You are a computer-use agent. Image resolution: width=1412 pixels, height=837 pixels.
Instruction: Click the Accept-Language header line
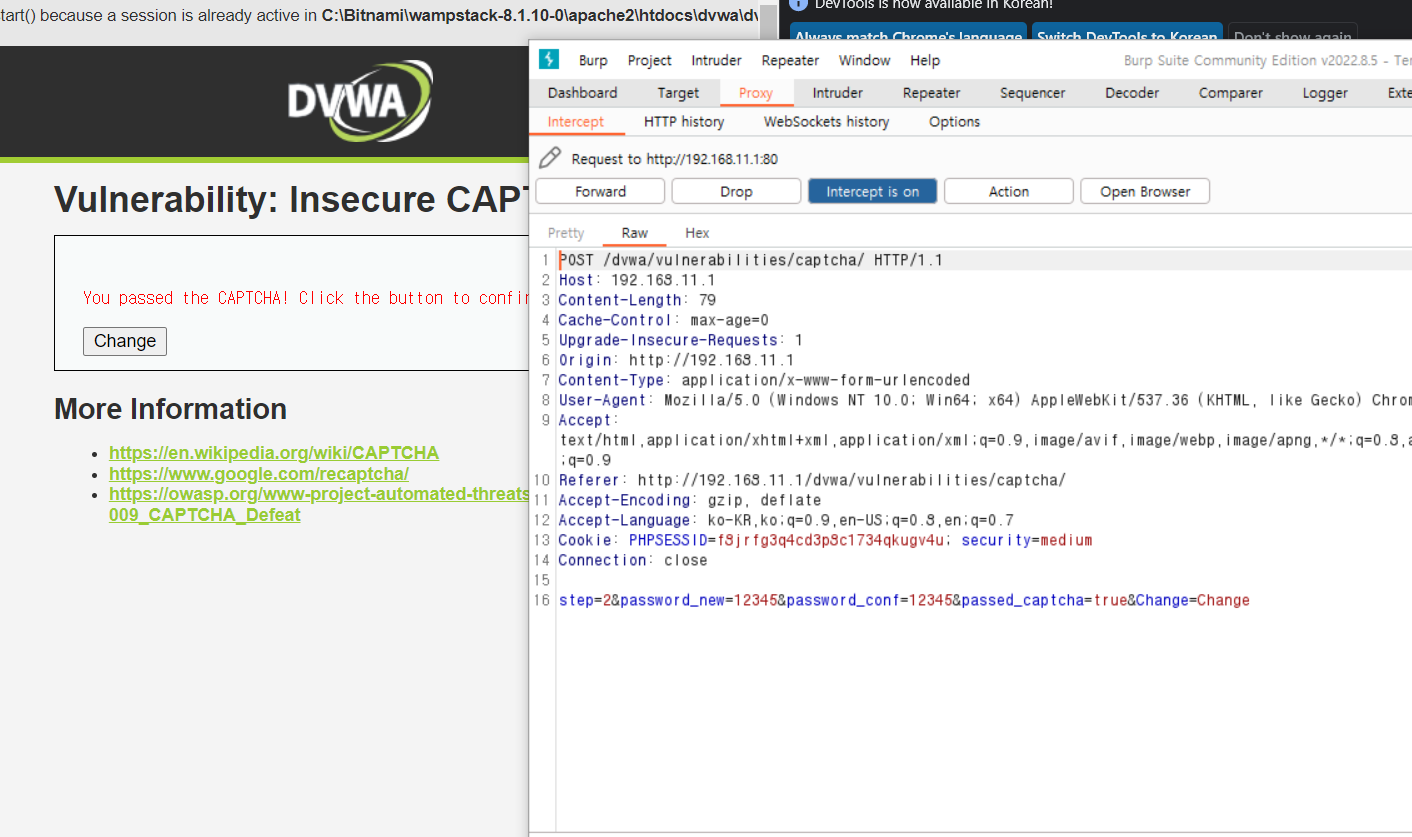click(786, 520)
